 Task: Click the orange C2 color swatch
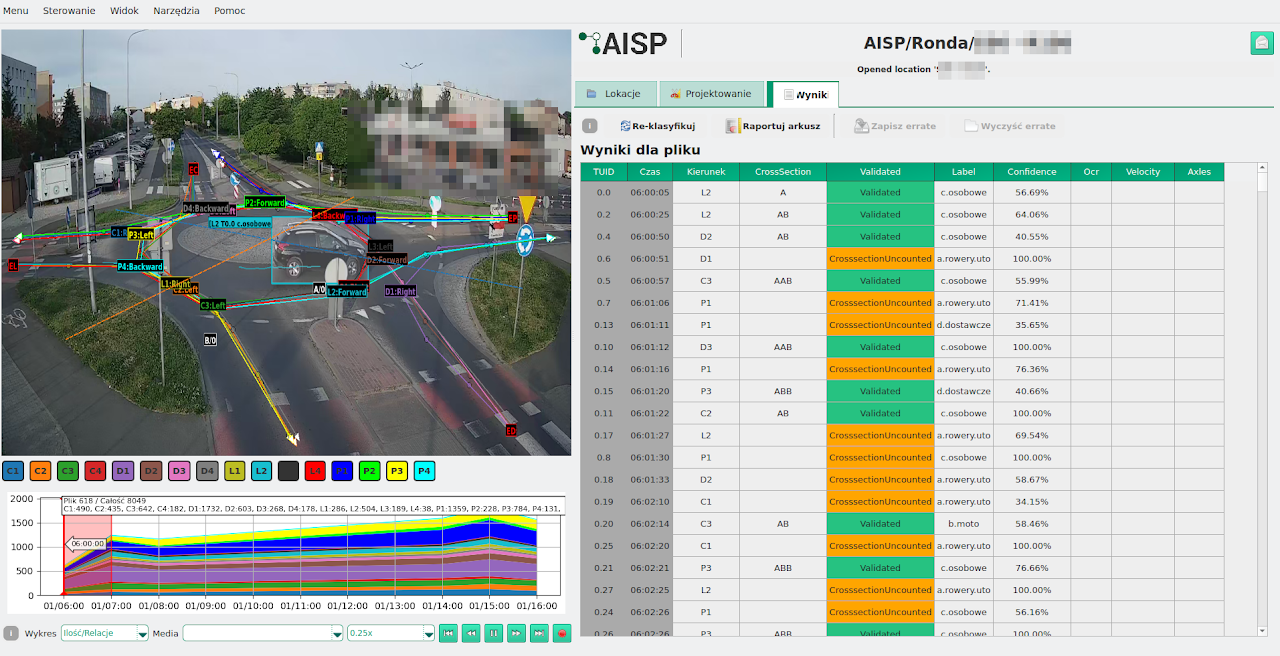pos(40,470)
